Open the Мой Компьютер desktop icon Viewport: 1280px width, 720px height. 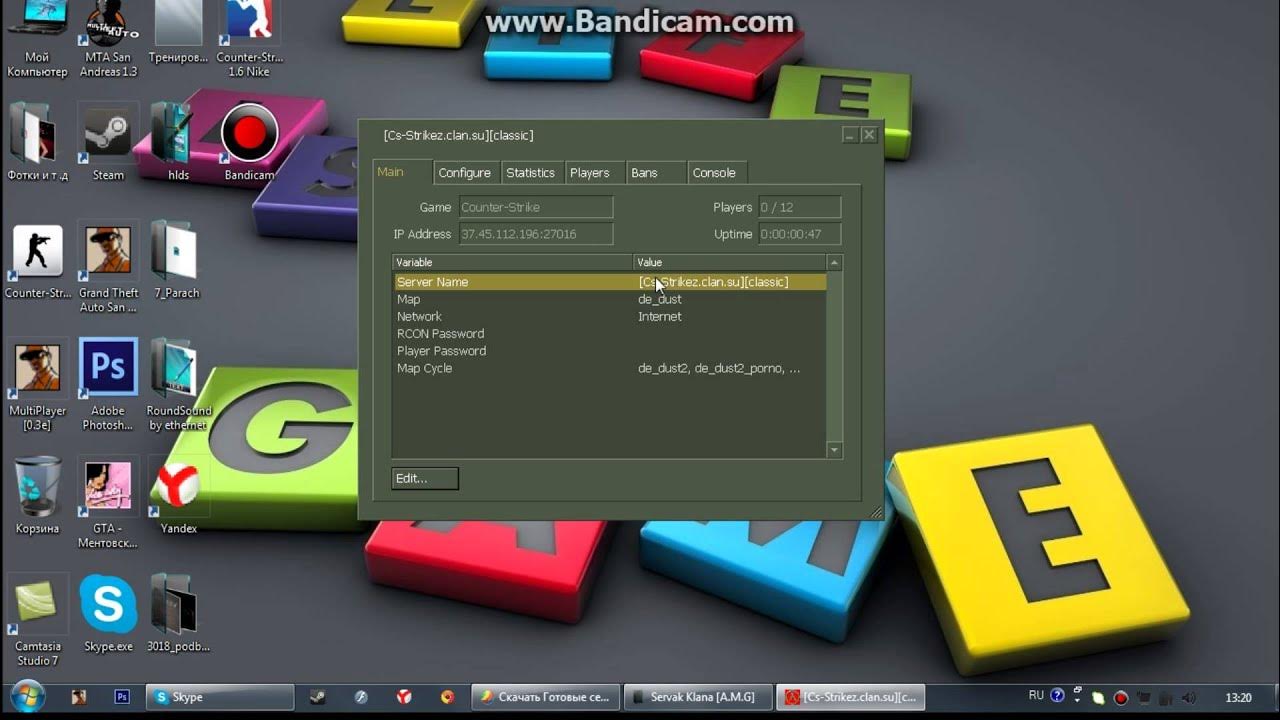[x=37, y=38]
